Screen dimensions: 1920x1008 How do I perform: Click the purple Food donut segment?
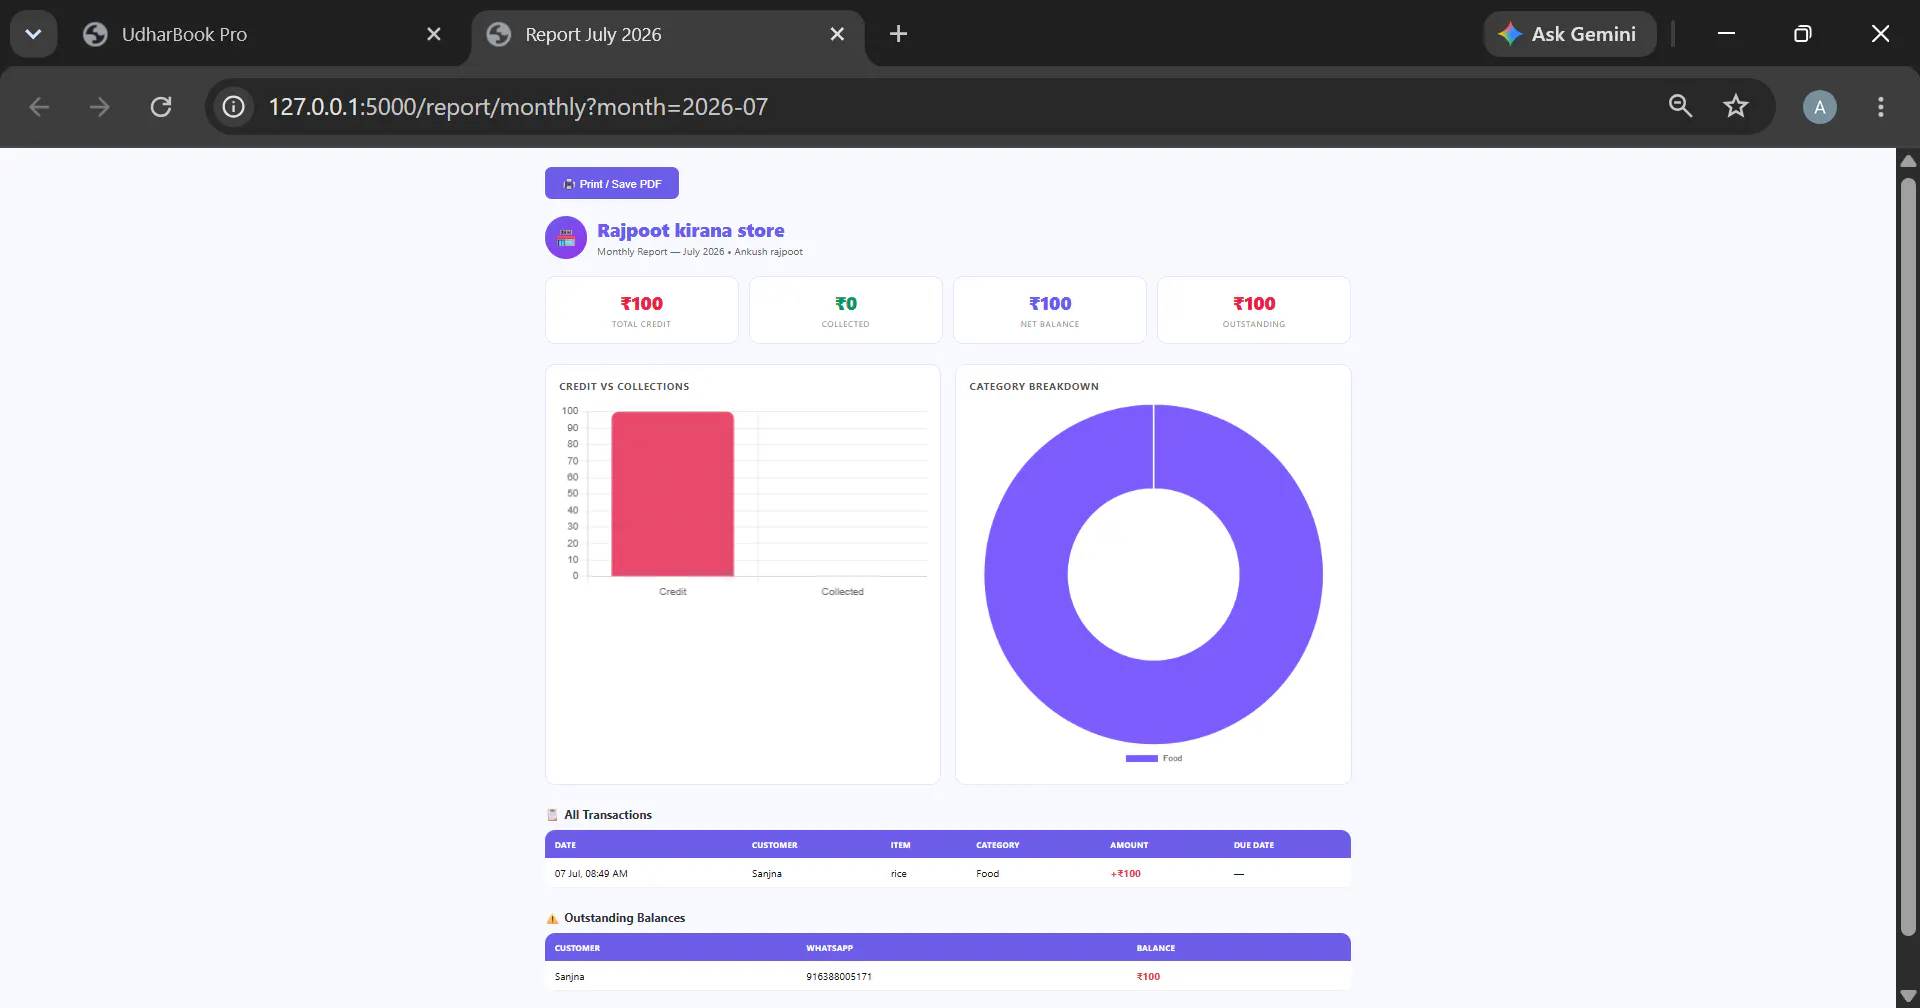coord(1153,702)
